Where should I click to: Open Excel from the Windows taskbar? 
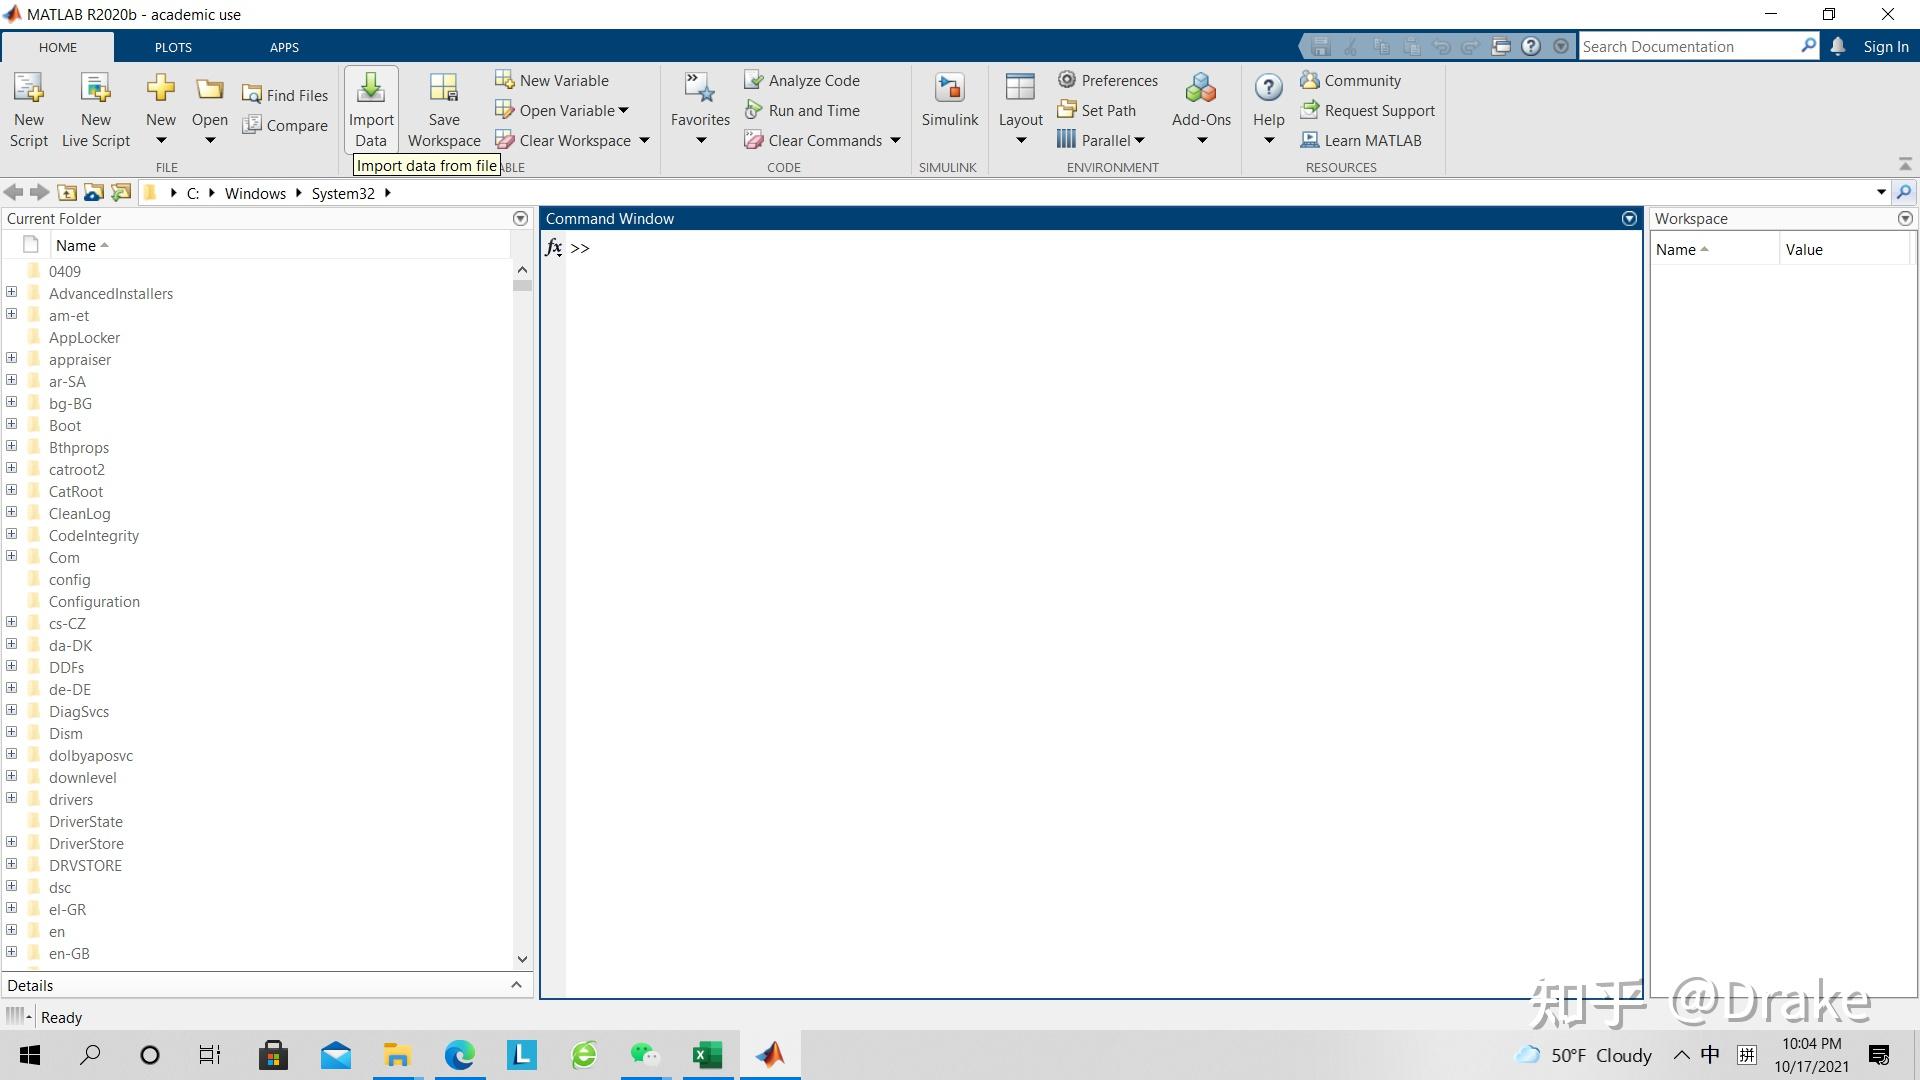coord(708,1055)
